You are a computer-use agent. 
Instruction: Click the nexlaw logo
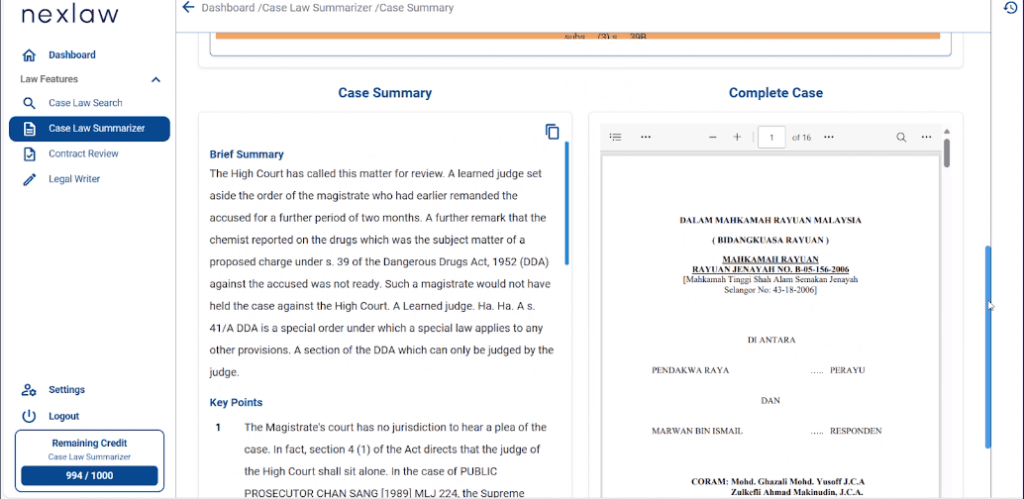coord(70,15)
